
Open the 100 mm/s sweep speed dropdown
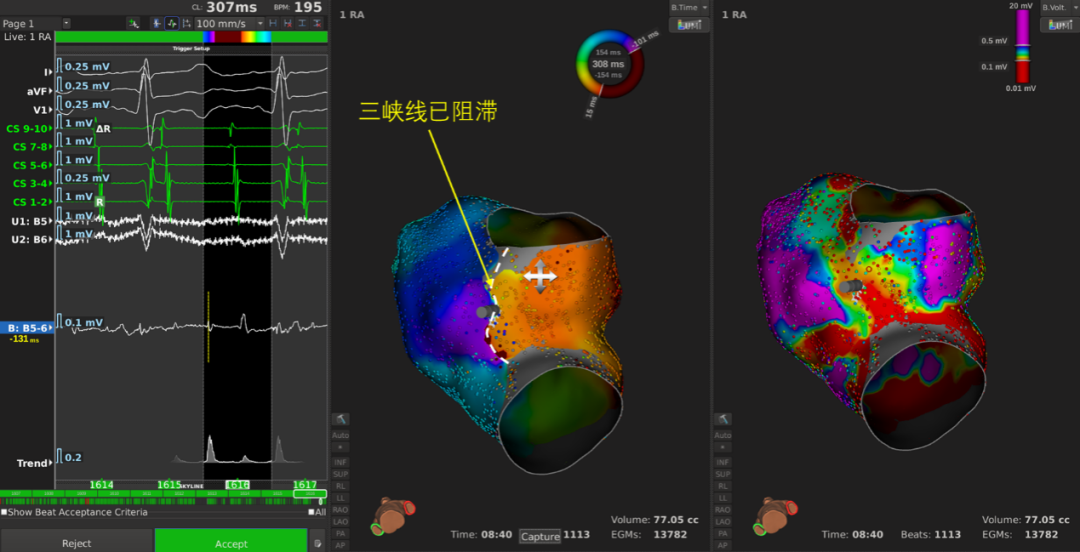[260, 23]
